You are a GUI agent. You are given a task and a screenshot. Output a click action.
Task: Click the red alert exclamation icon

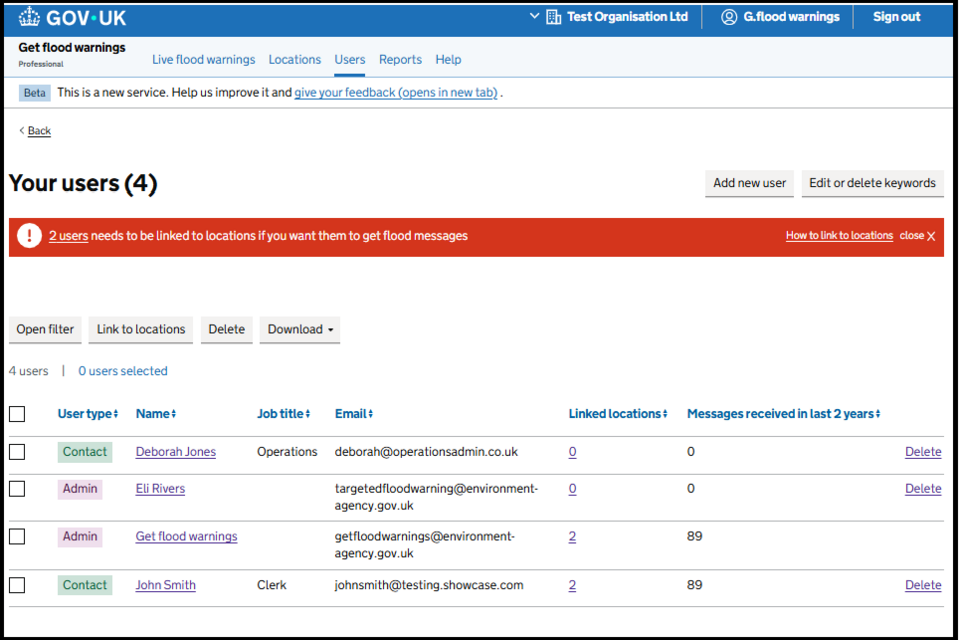tap(29, 237)
